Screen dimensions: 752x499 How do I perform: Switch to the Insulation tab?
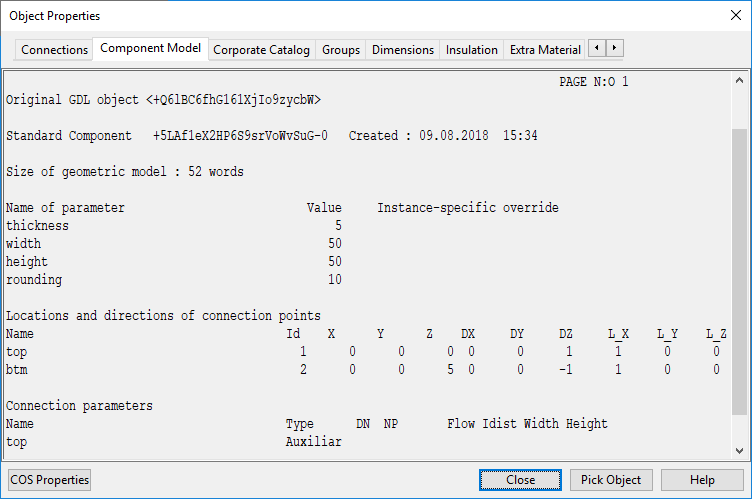471,49
